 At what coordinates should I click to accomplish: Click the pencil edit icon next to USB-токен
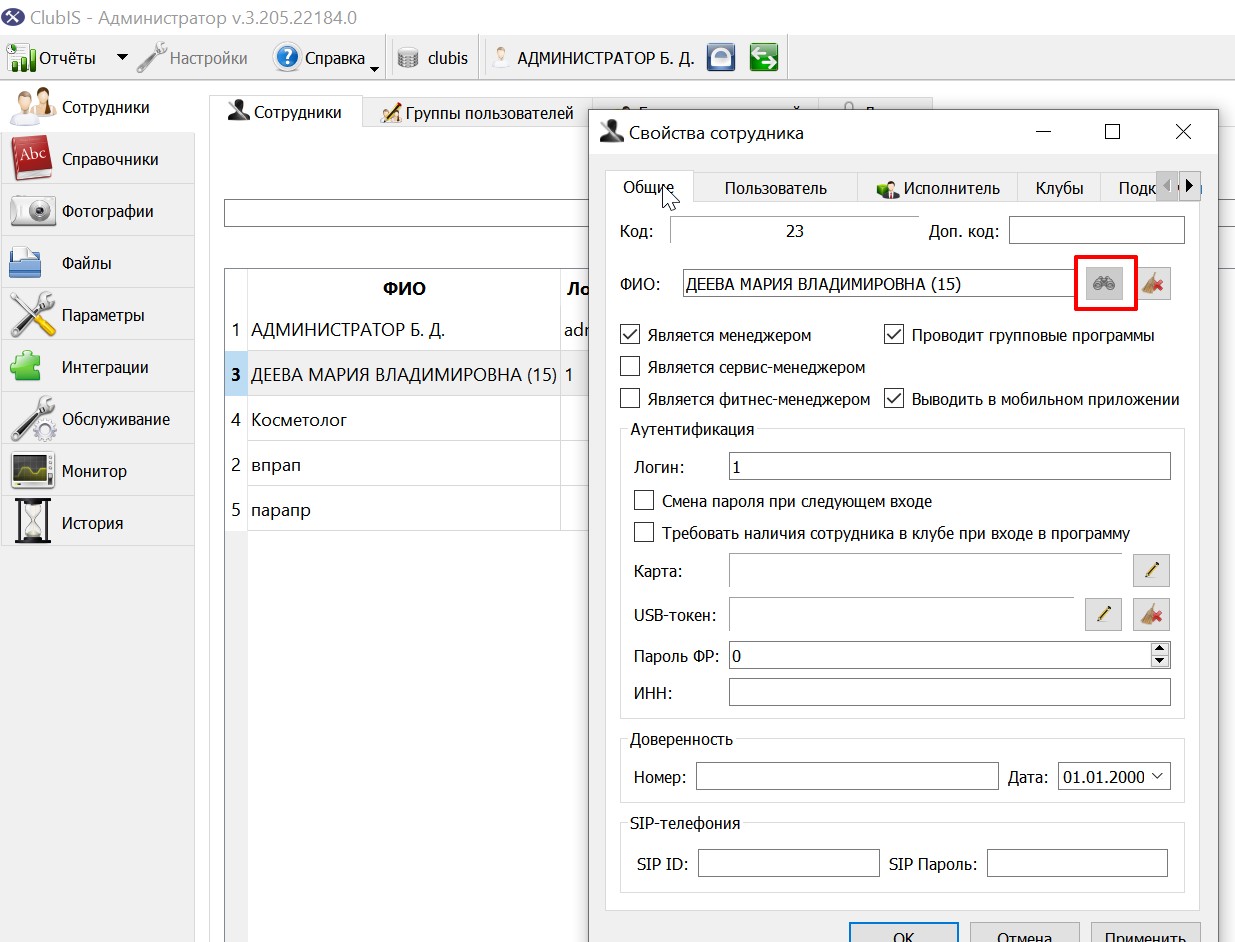point(1104,614)
